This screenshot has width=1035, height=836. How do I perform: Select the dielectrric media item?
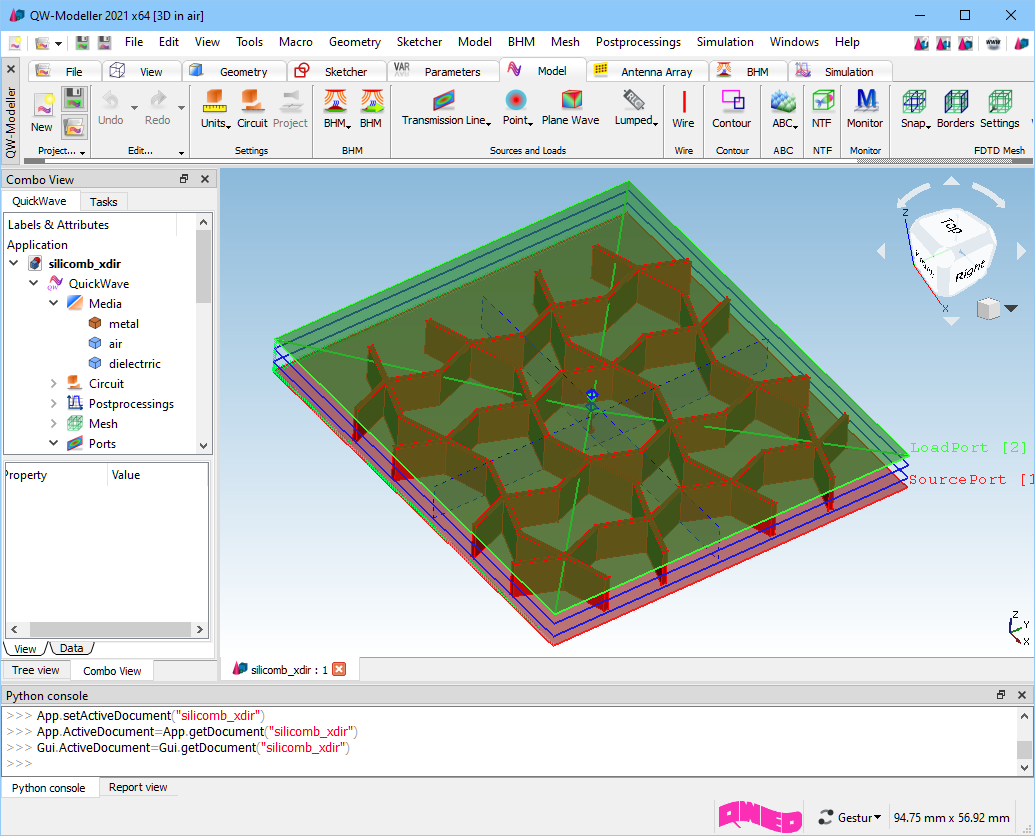[125, 363]
